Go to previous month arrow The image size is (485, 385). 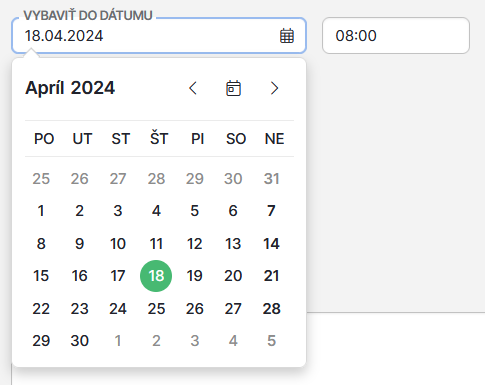click(193, 88)
